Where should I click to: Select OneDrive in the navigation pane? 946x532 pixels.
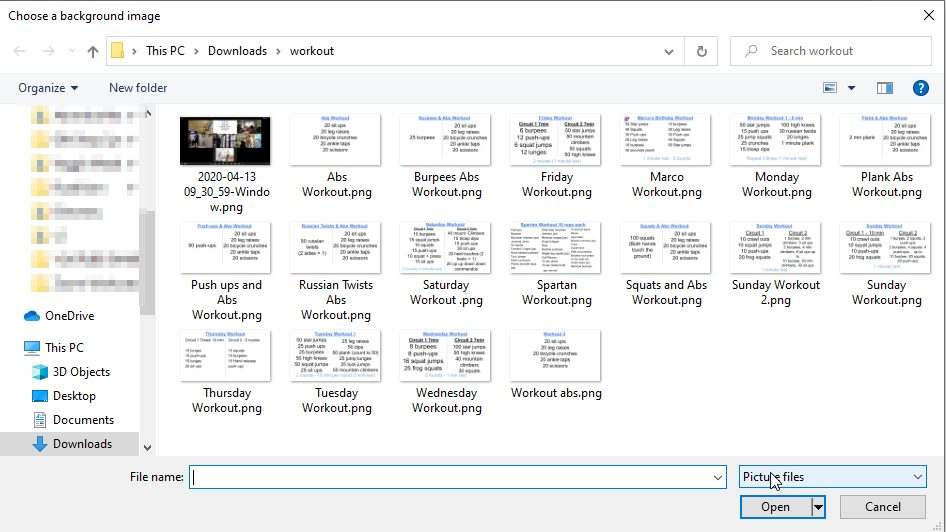[69, 316]
